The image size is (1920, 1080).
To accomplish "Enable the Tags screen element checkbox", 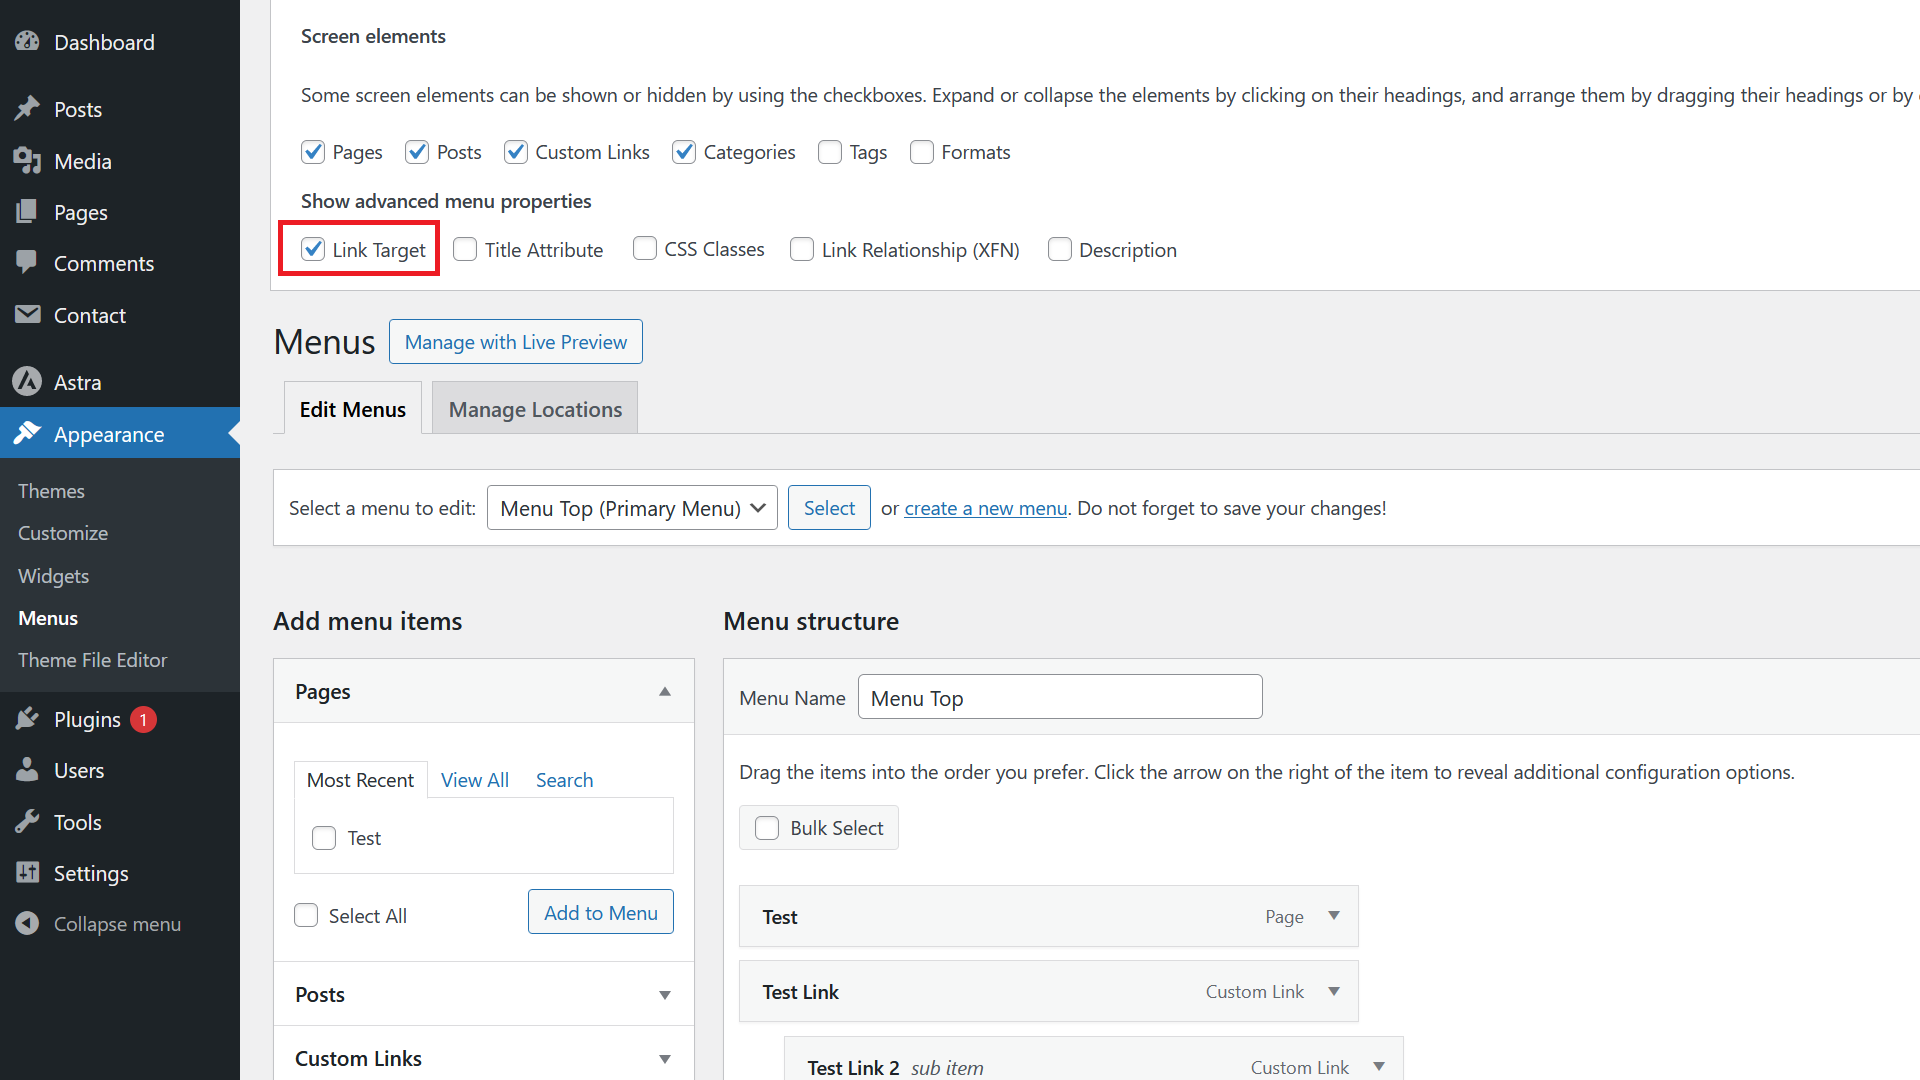I will click(x=830, y=152).
